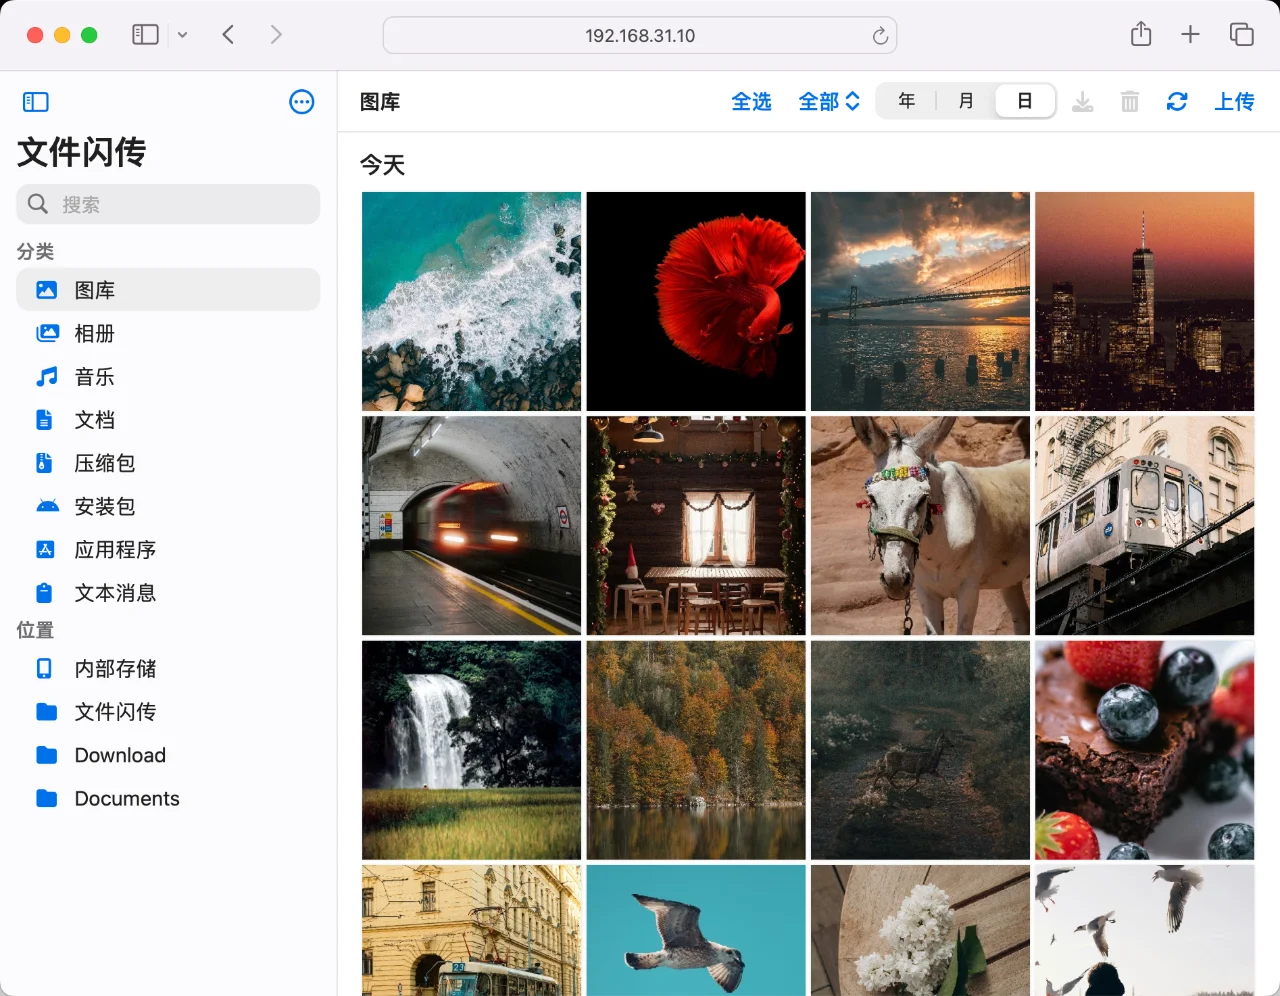Image resolution: width=1280 pixels, height=996 pixels.
Task: Open the city skyline night photo
Action: tap(1145, 302)
